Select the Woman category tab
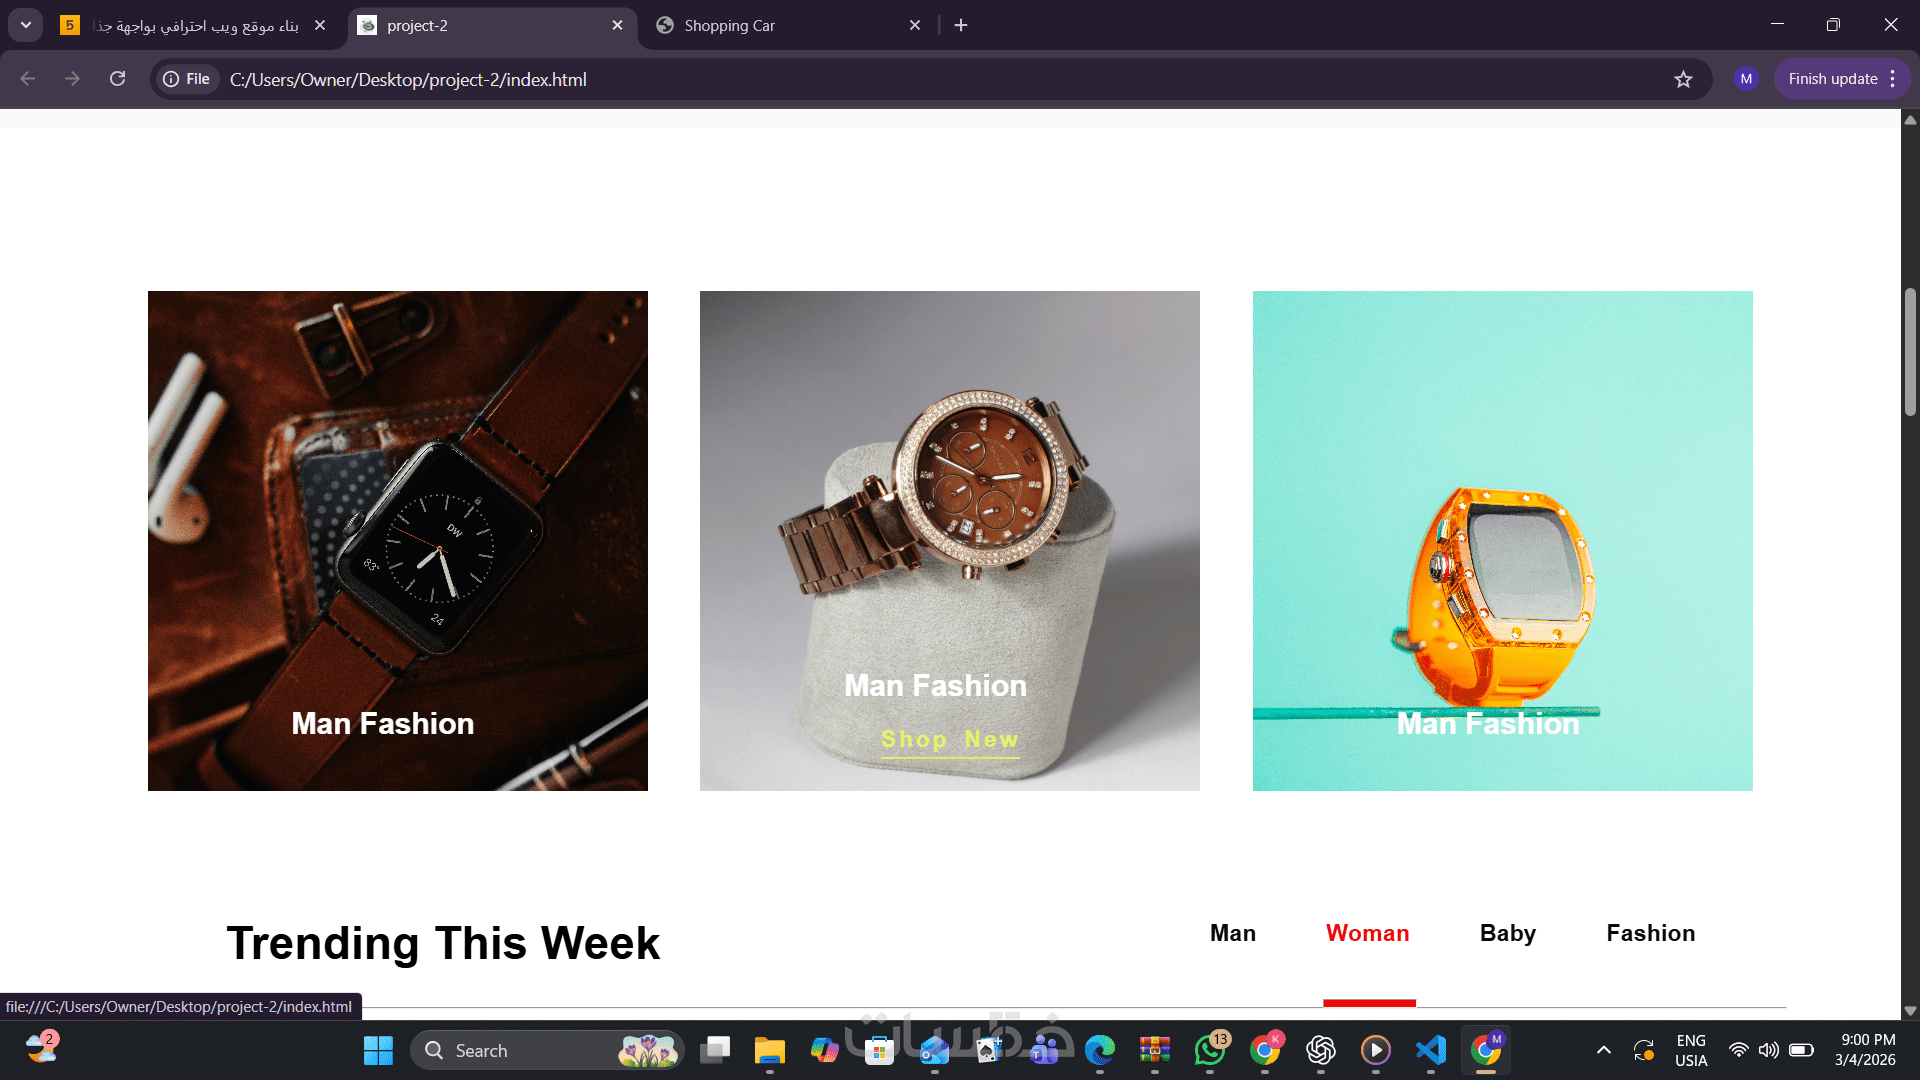The height and width of the screenshot is (1080, 1920). [1367, 933]
